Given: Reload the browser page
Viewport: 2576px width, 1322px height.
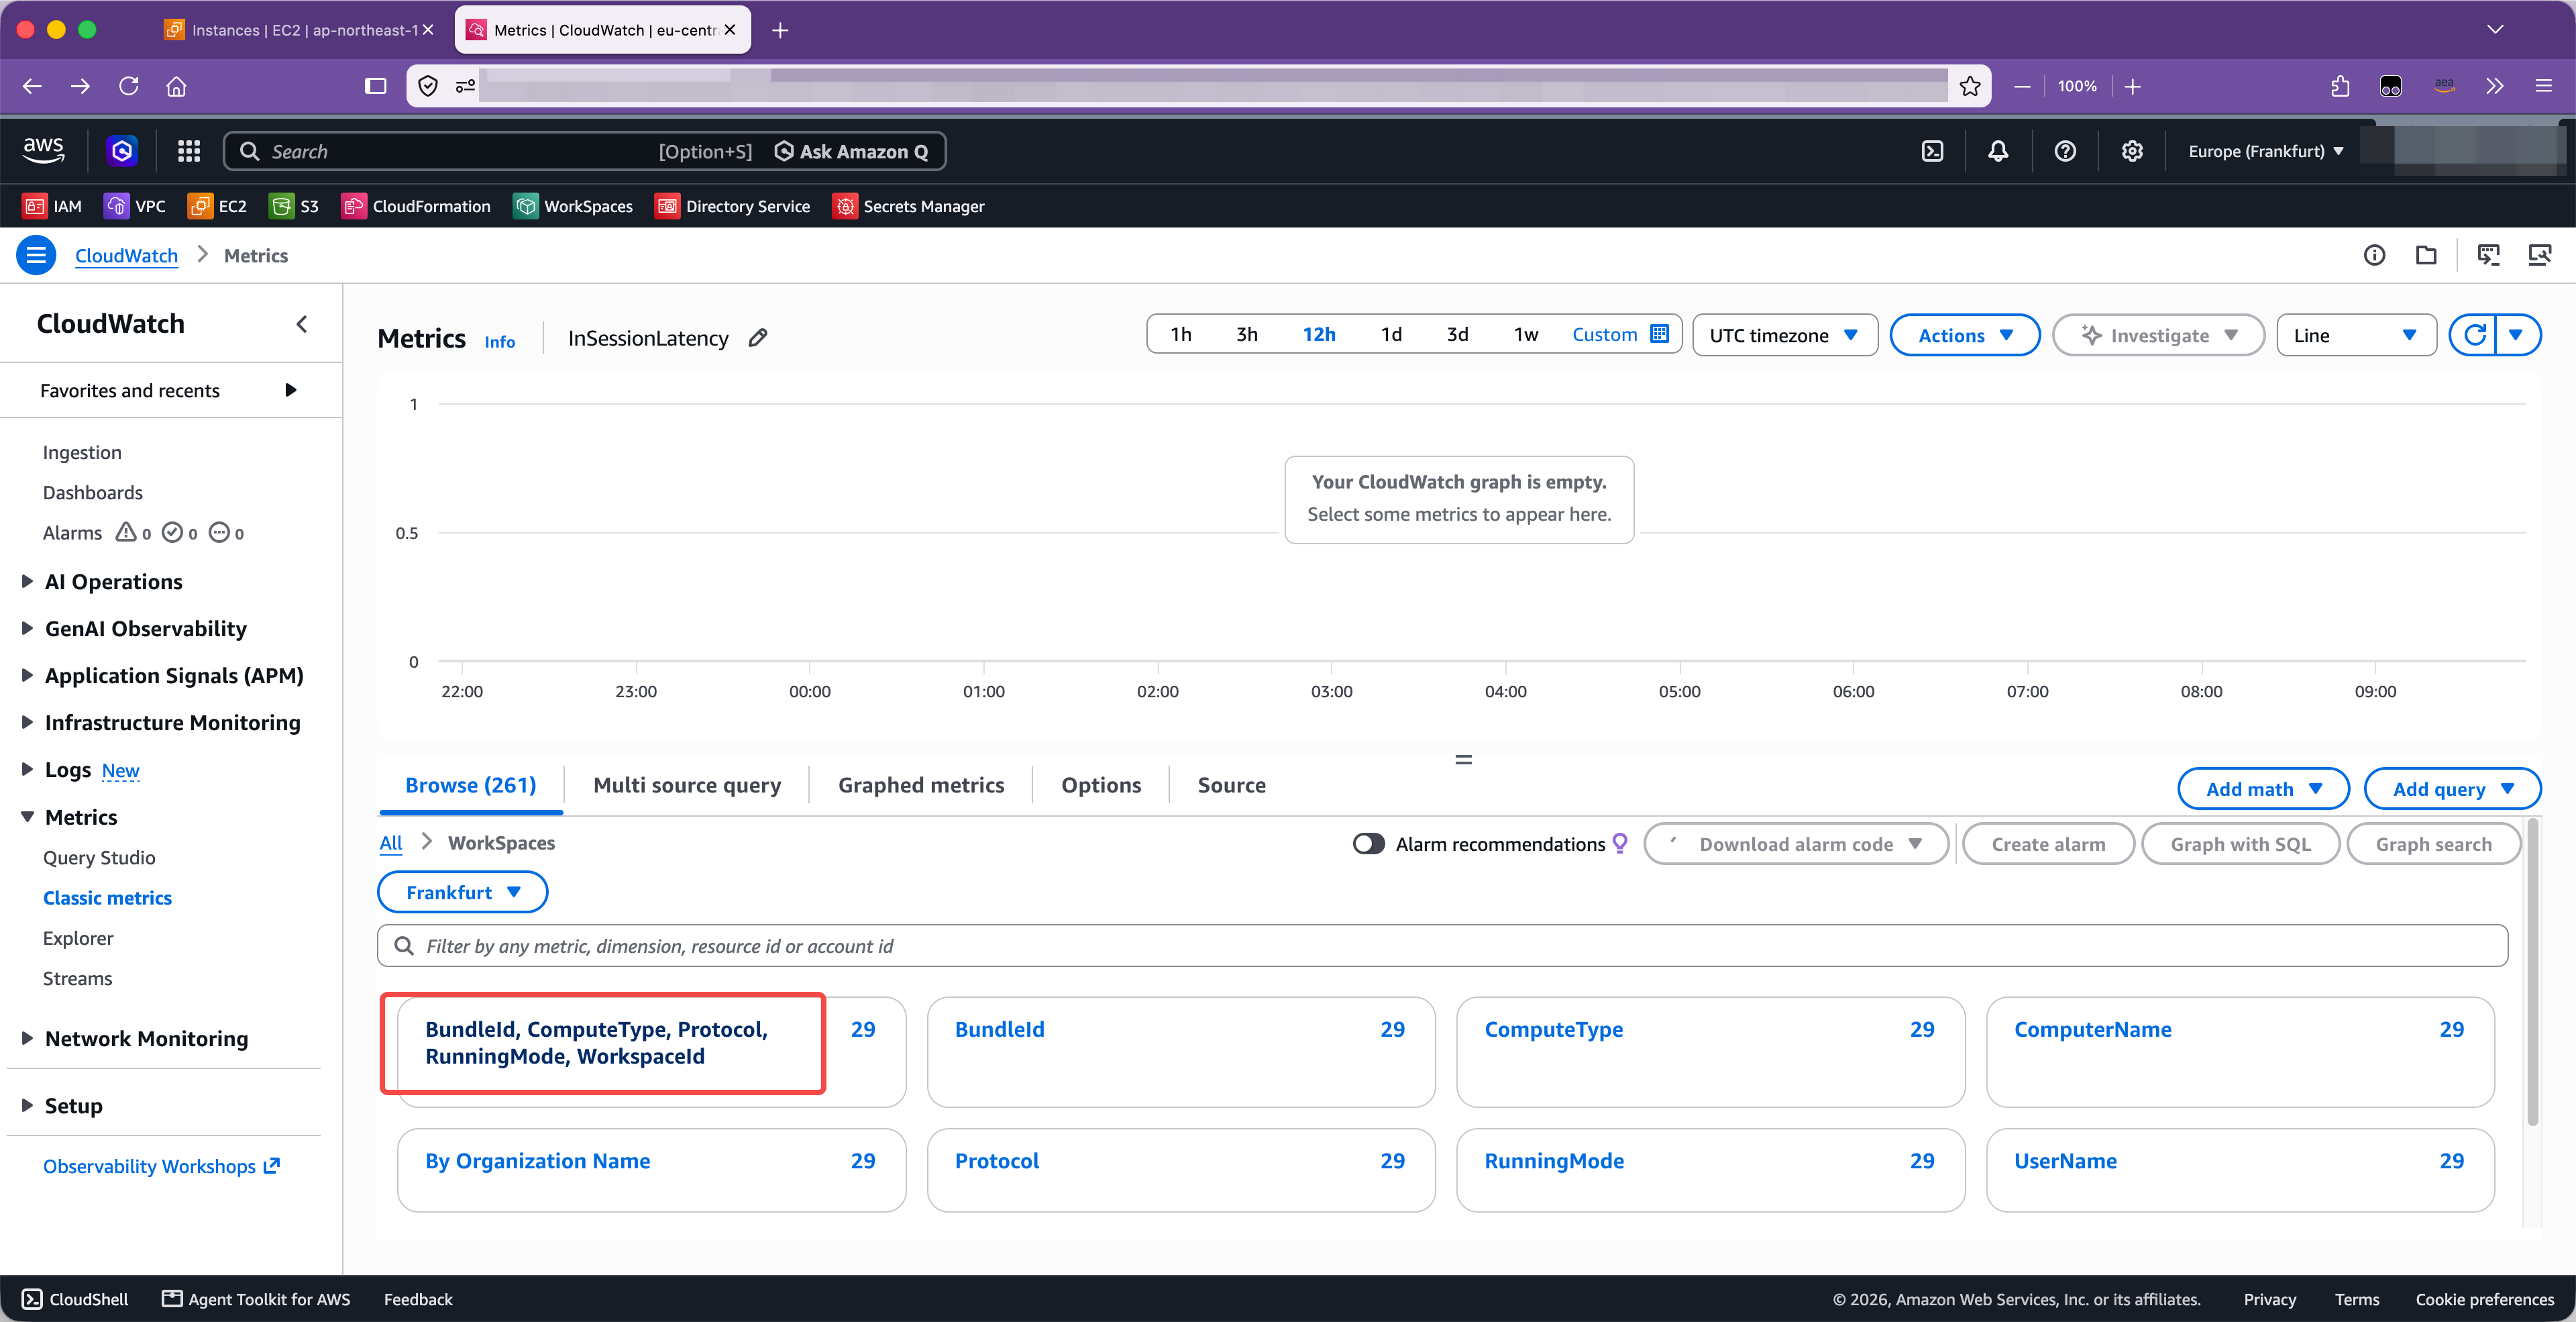Looking at the screenshot, I should click(128, 86).
